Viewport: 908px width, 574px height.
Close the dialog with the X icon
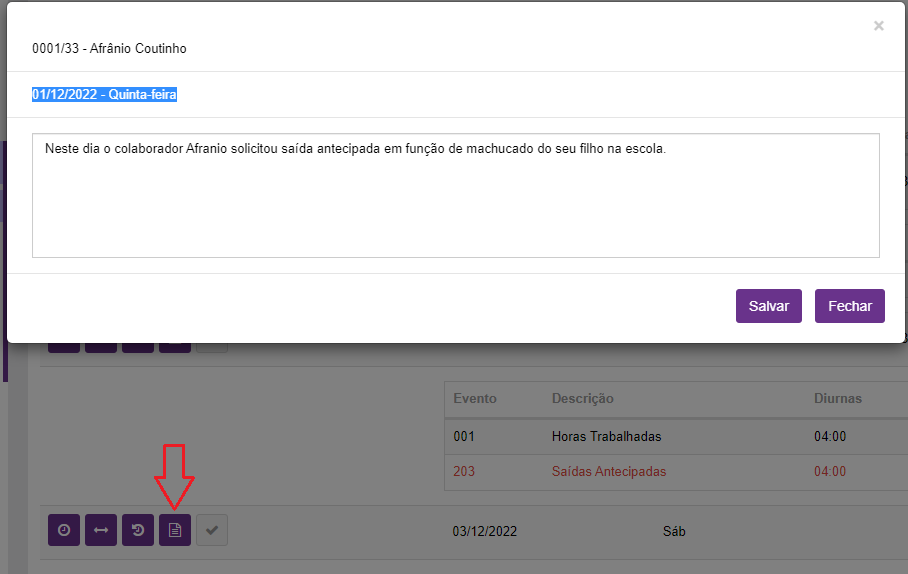(878, 26)
